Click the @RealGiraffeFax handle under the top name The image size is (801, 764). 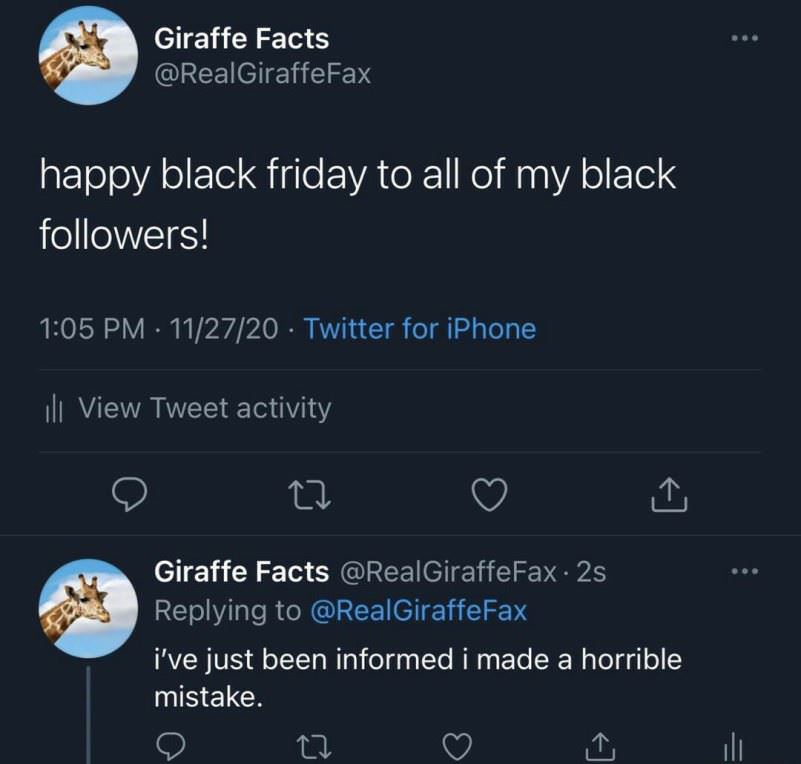[262, 74]
